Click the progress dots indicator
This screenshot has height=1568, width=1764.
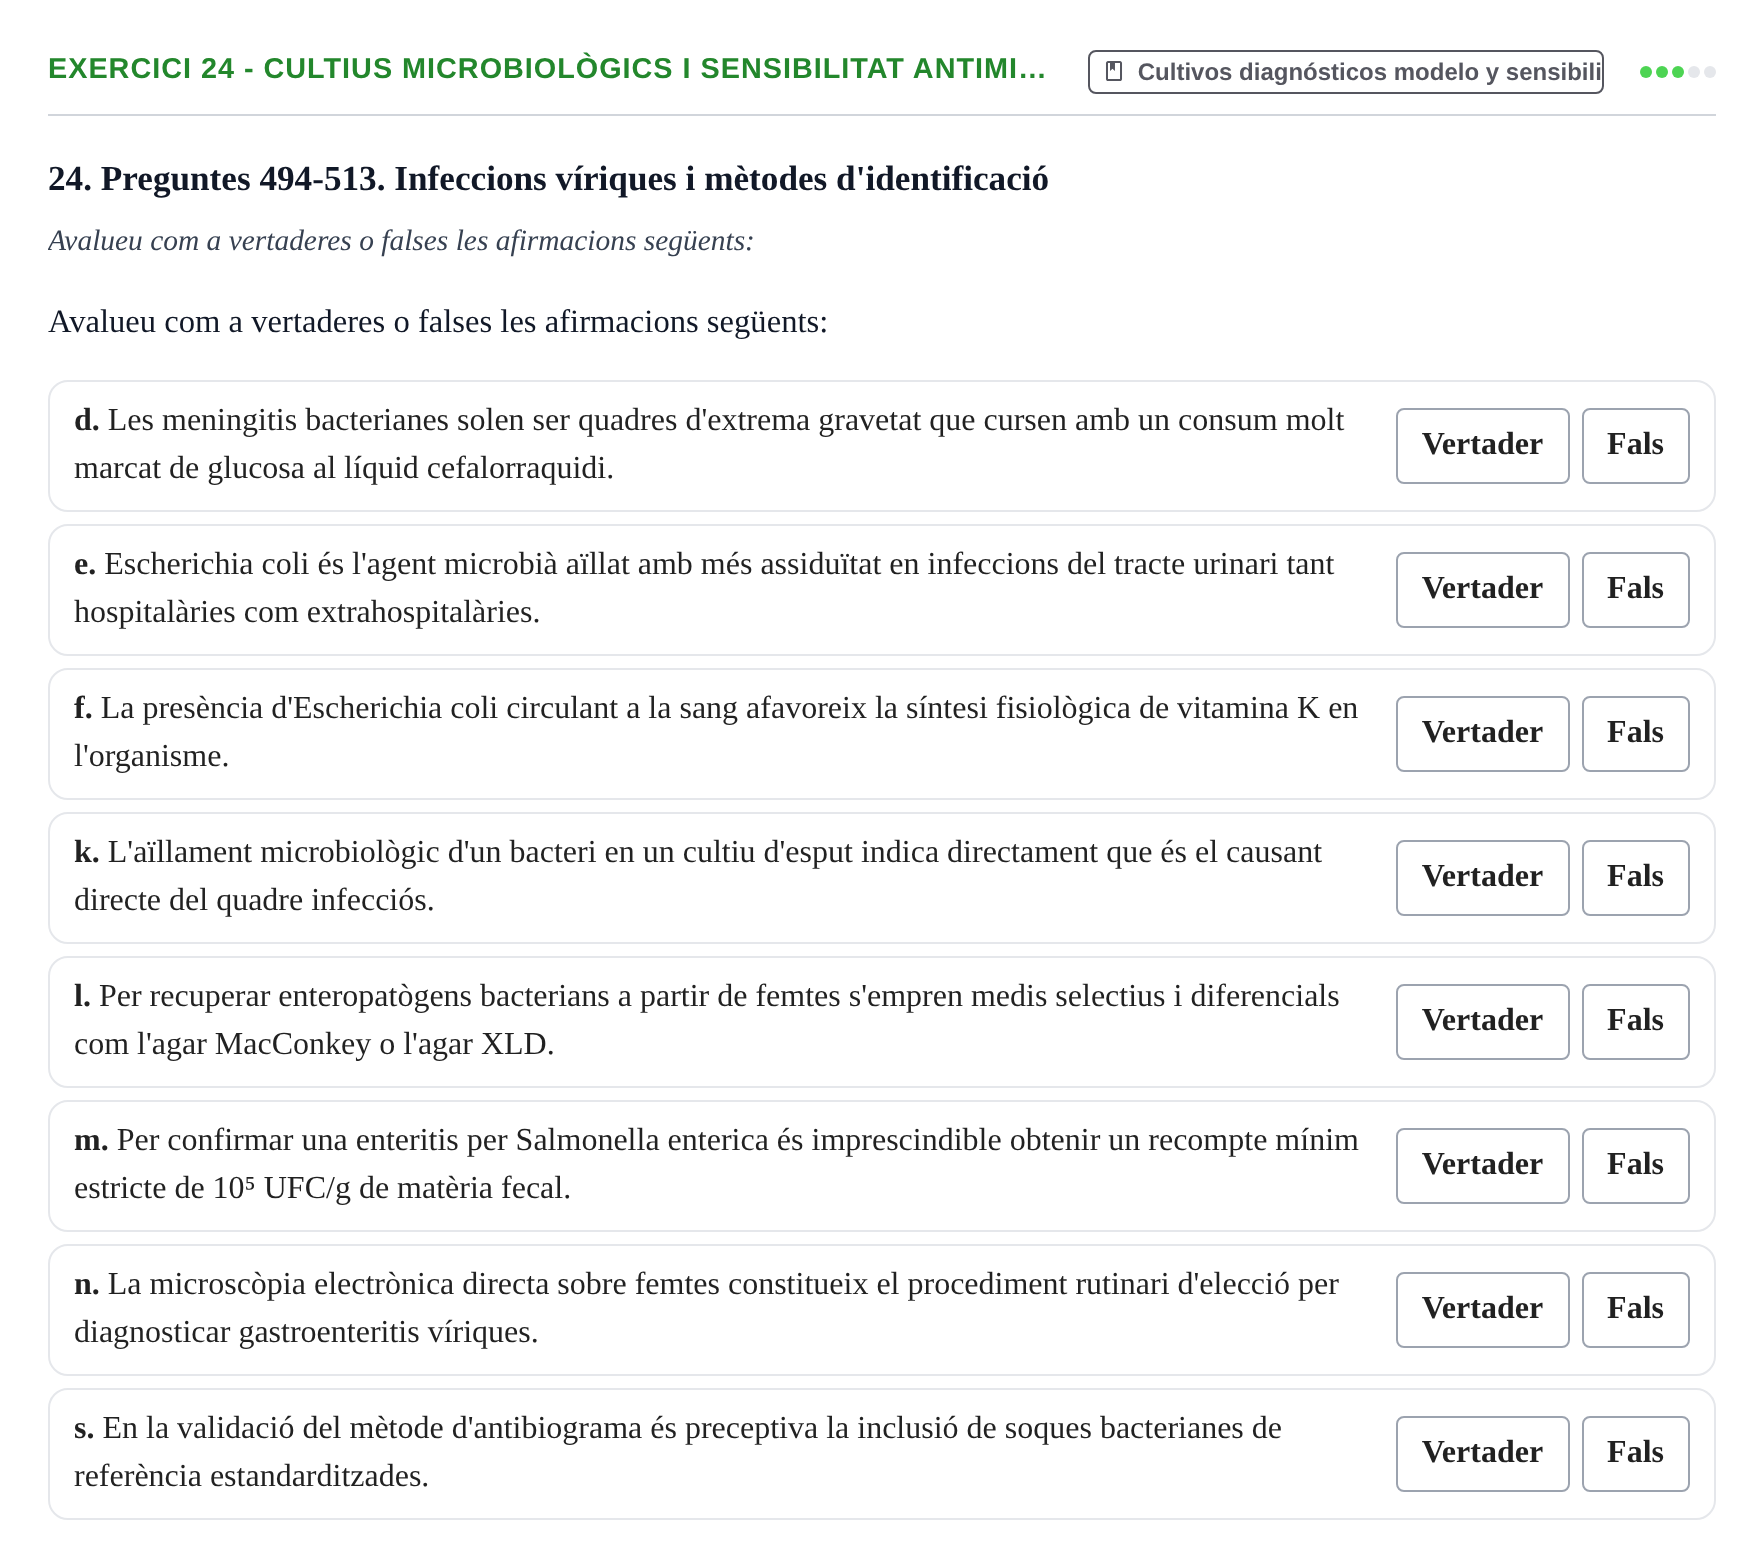[1677, 72]
